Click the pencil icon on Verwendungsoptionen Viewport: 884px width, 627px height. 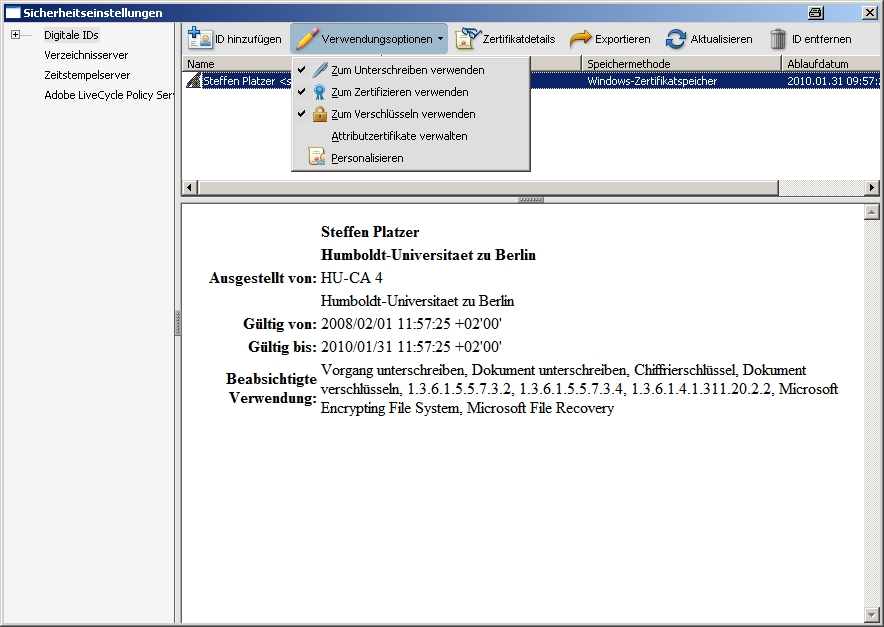[x=306, y=39]
